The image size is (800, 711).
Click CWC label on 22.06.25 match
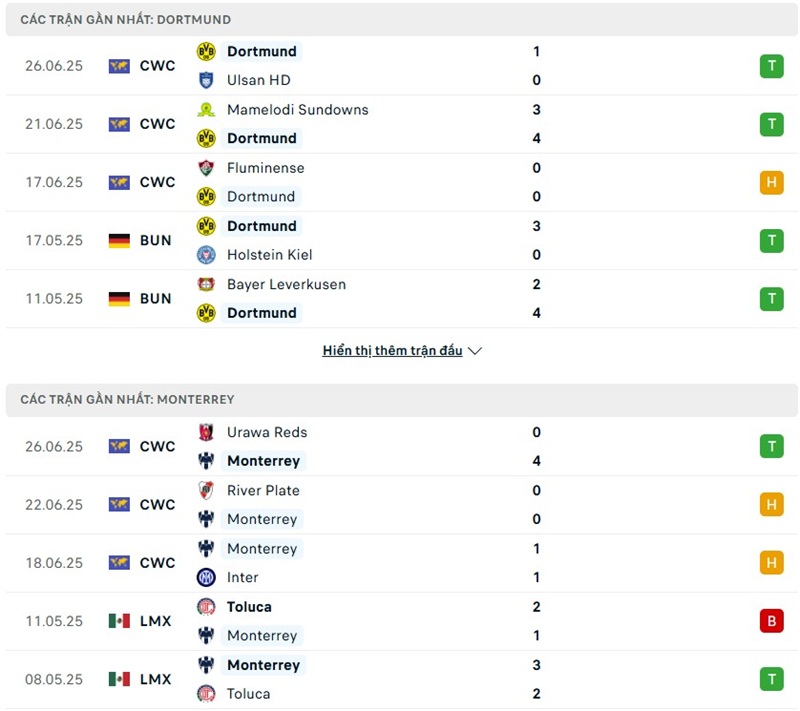[x=157, y=504]
